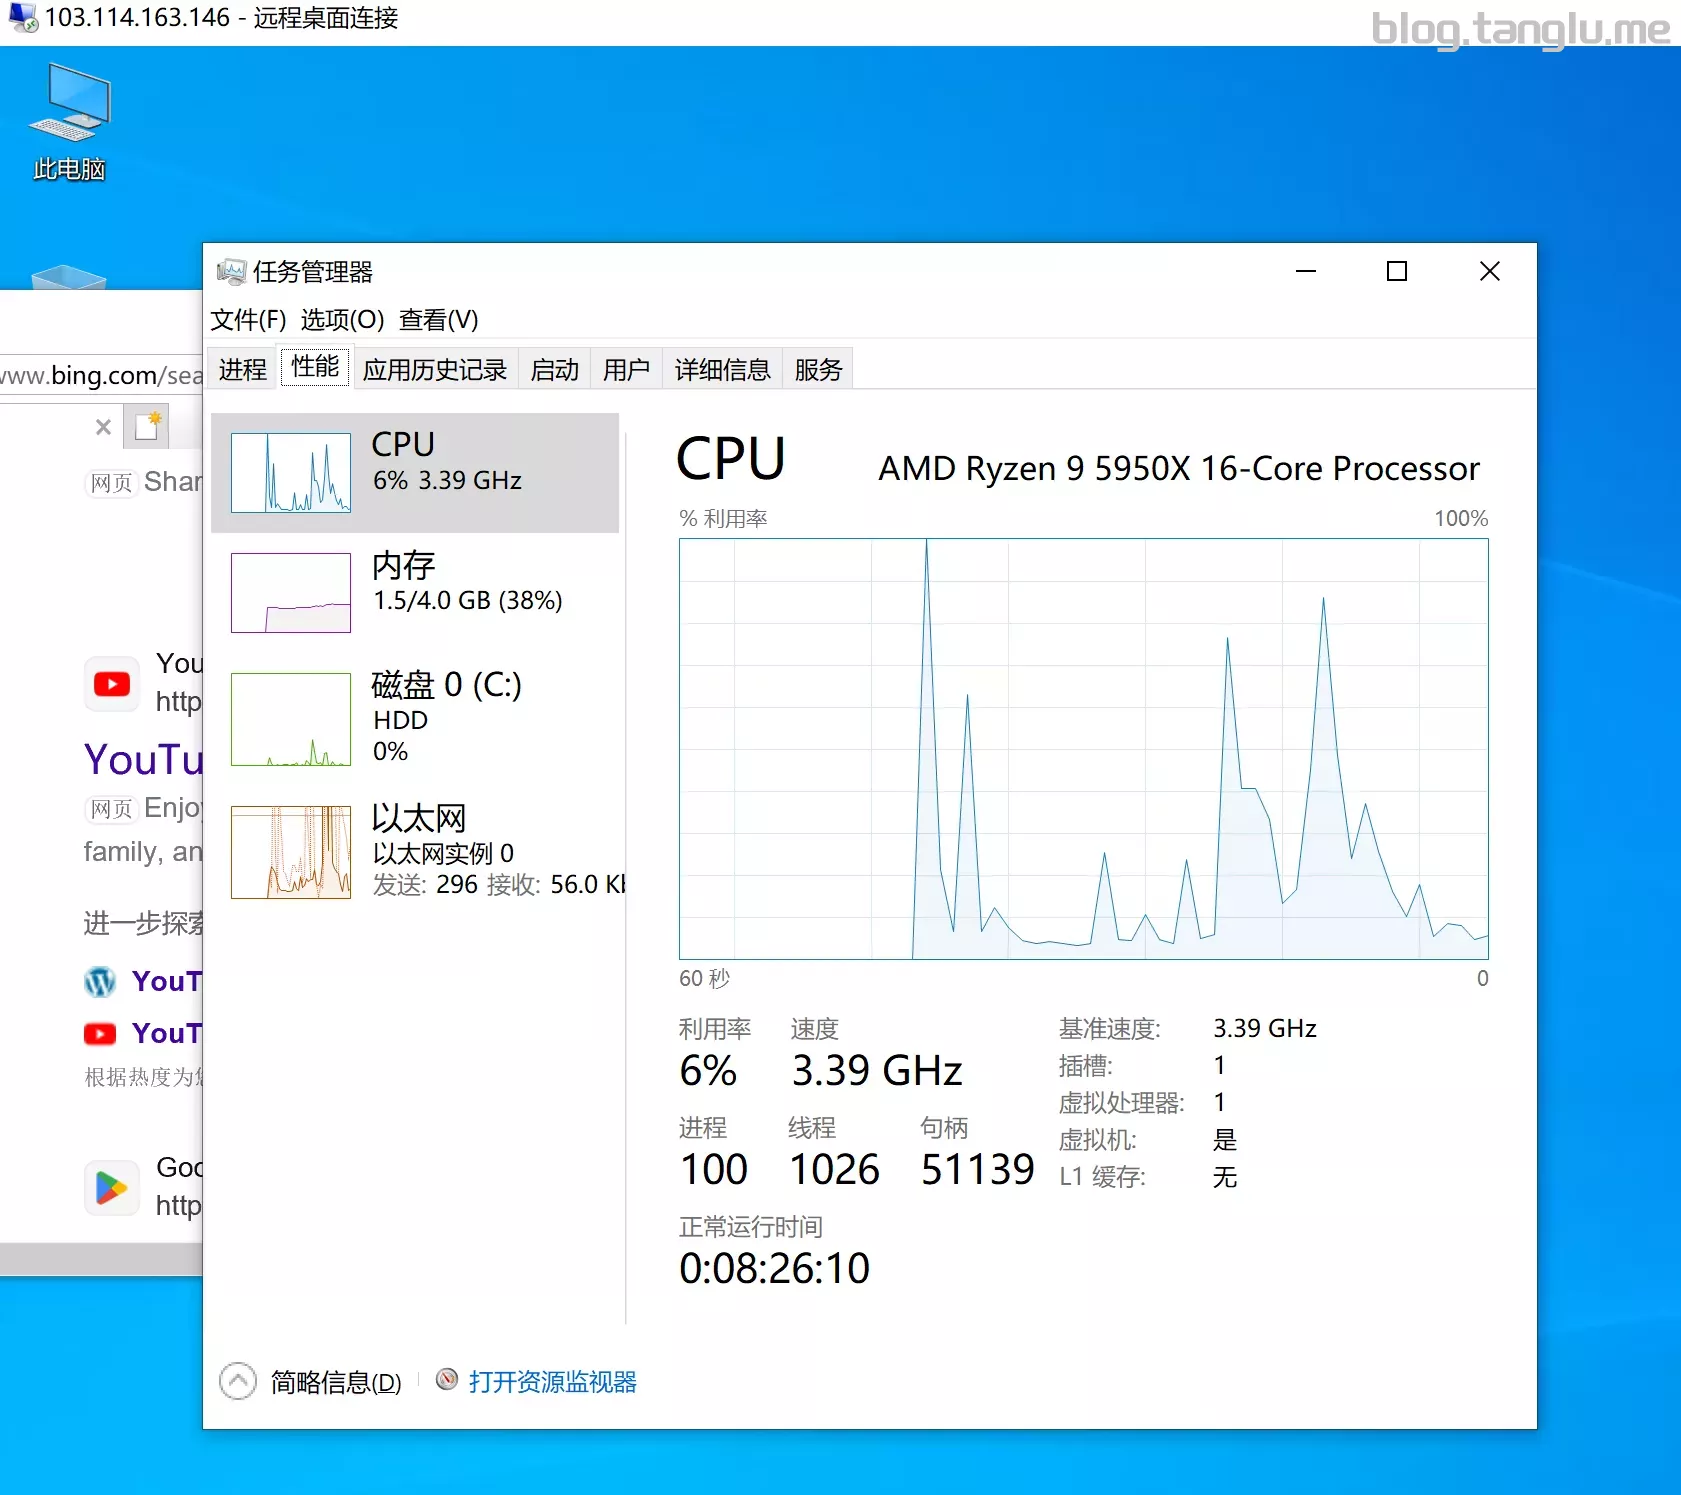Click the YouT link beside the WordPress icon
The height and width of the screenshot is (1495, 1681).
coord(167,982)
